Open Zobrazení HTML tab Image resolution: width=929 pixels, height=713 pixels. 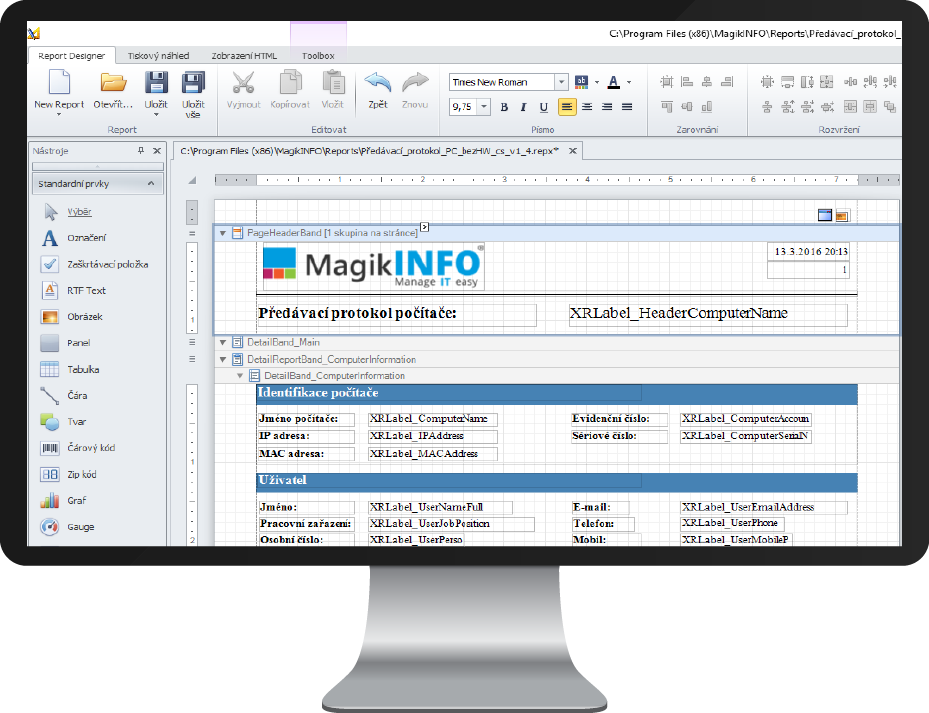[x=244, y=56]
